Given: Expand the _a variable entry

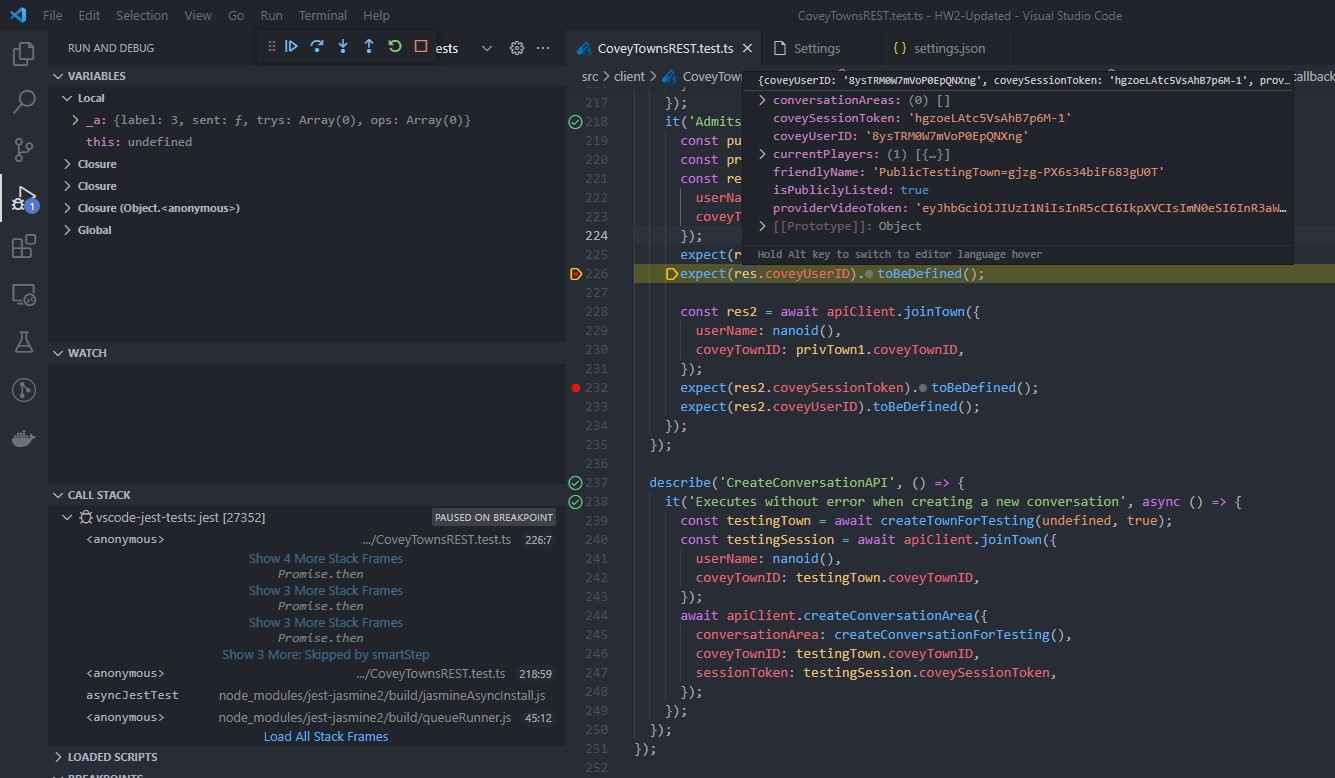Looking at the screenshot, I should coord(76,120).
